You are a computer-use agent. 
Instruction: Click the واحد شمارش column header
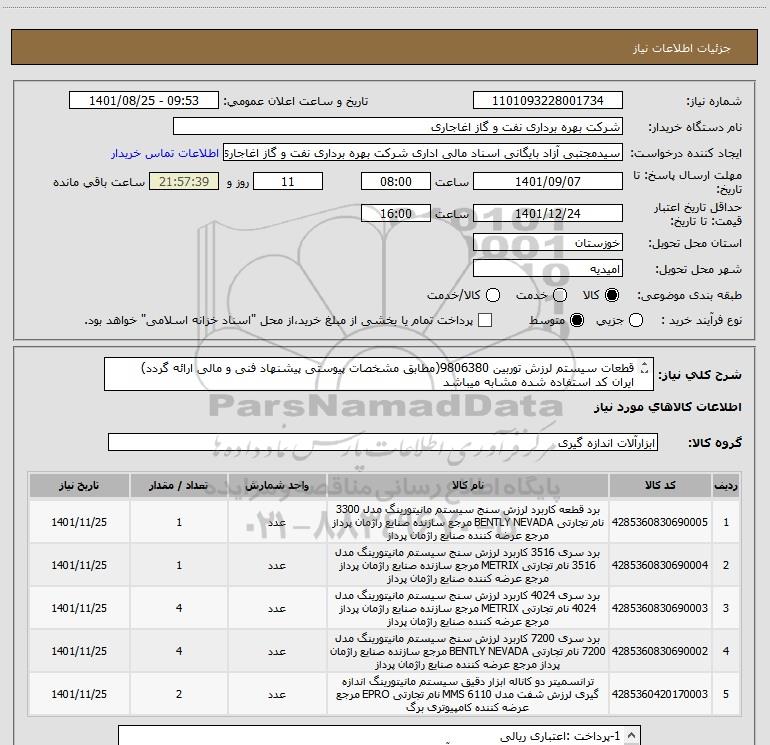click(277, 486)
